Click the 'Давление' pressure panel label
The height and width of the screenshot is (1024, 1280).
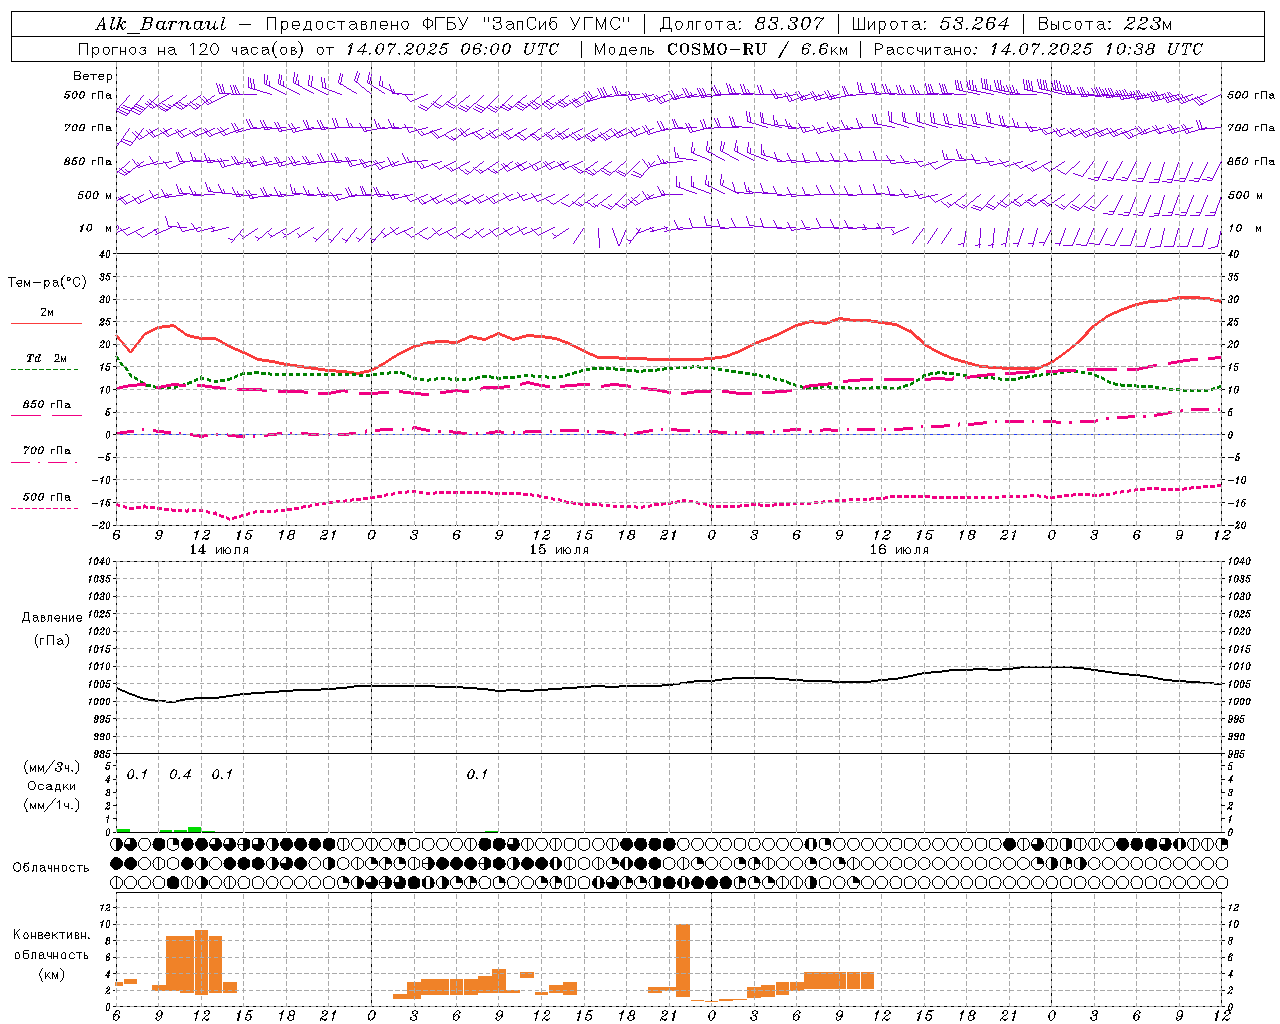coord(52,618)
